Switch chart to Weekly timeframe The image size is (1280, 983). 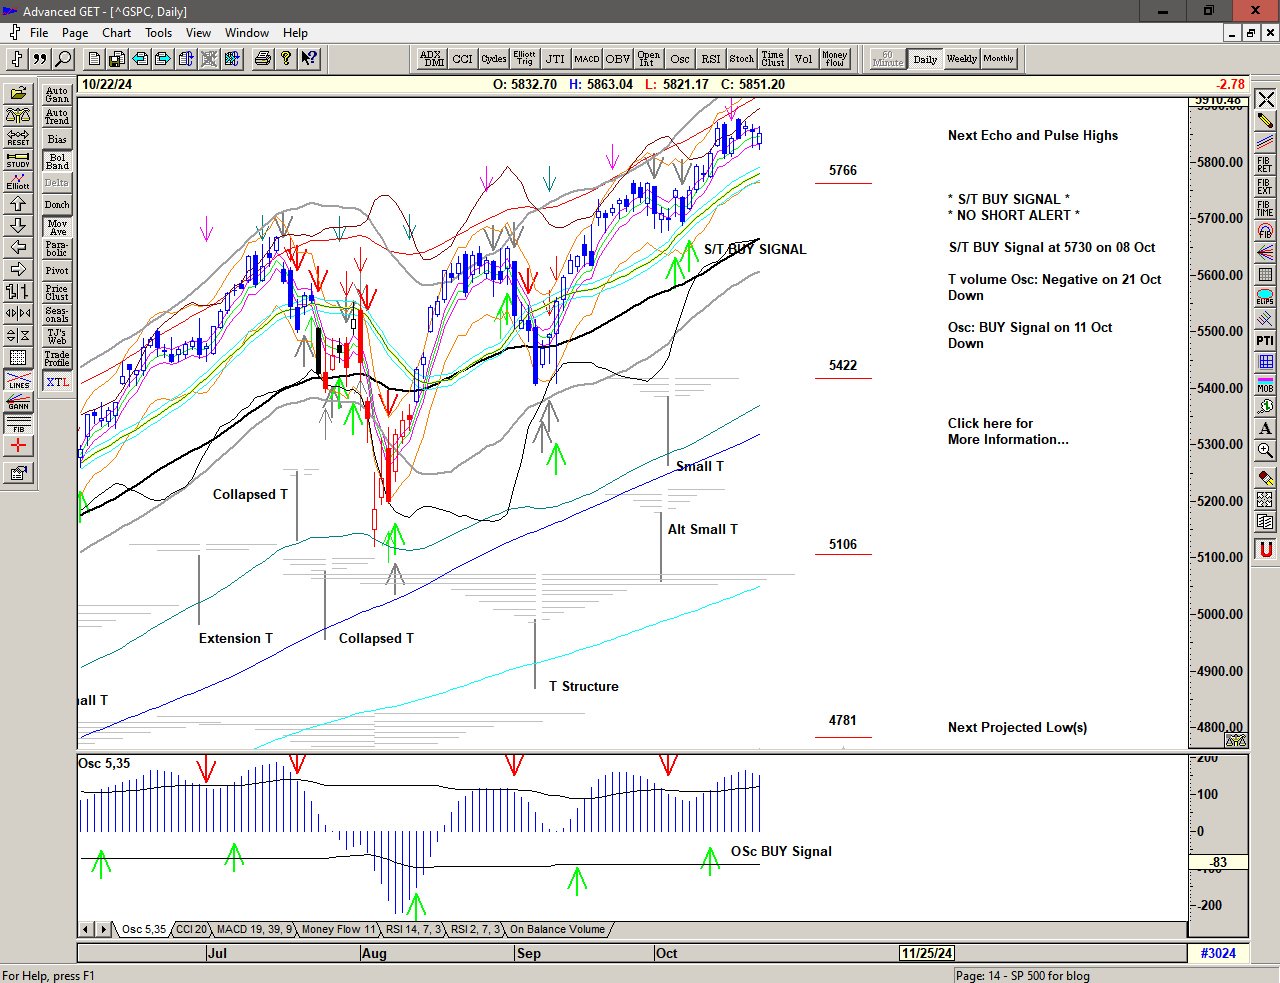point(961,59)
